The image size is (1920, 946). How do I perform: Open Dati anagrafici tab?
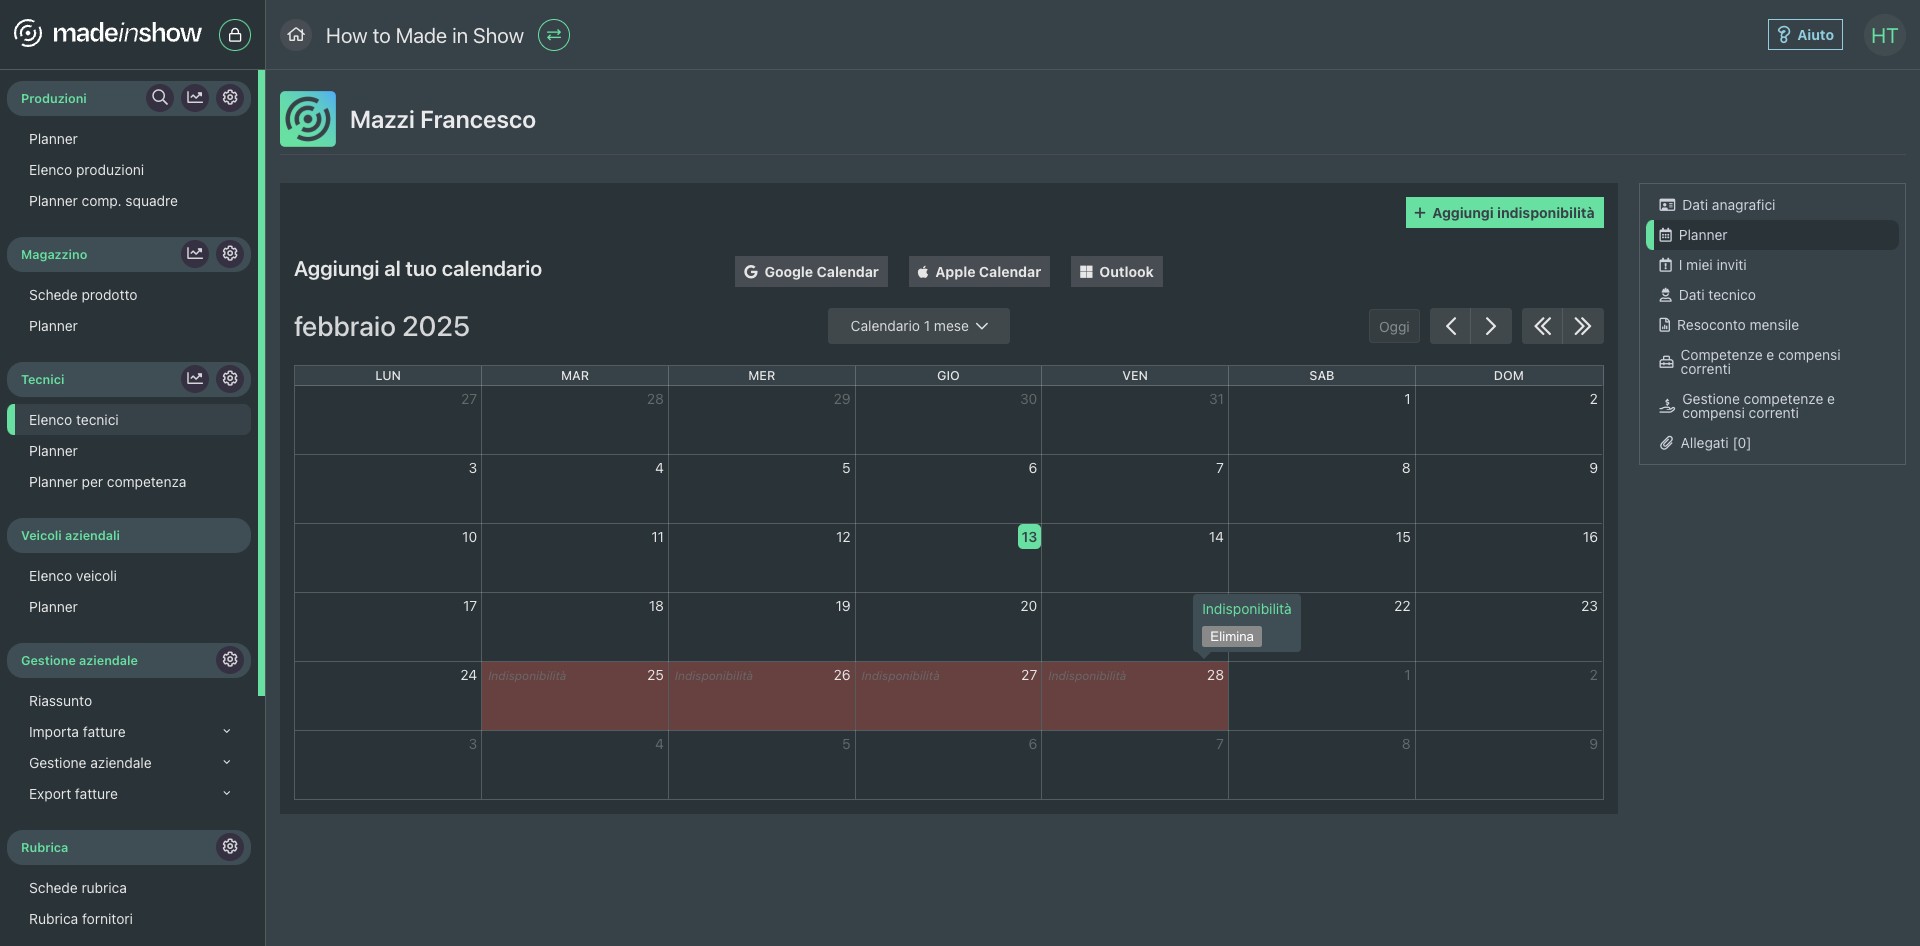(1727, 205)
